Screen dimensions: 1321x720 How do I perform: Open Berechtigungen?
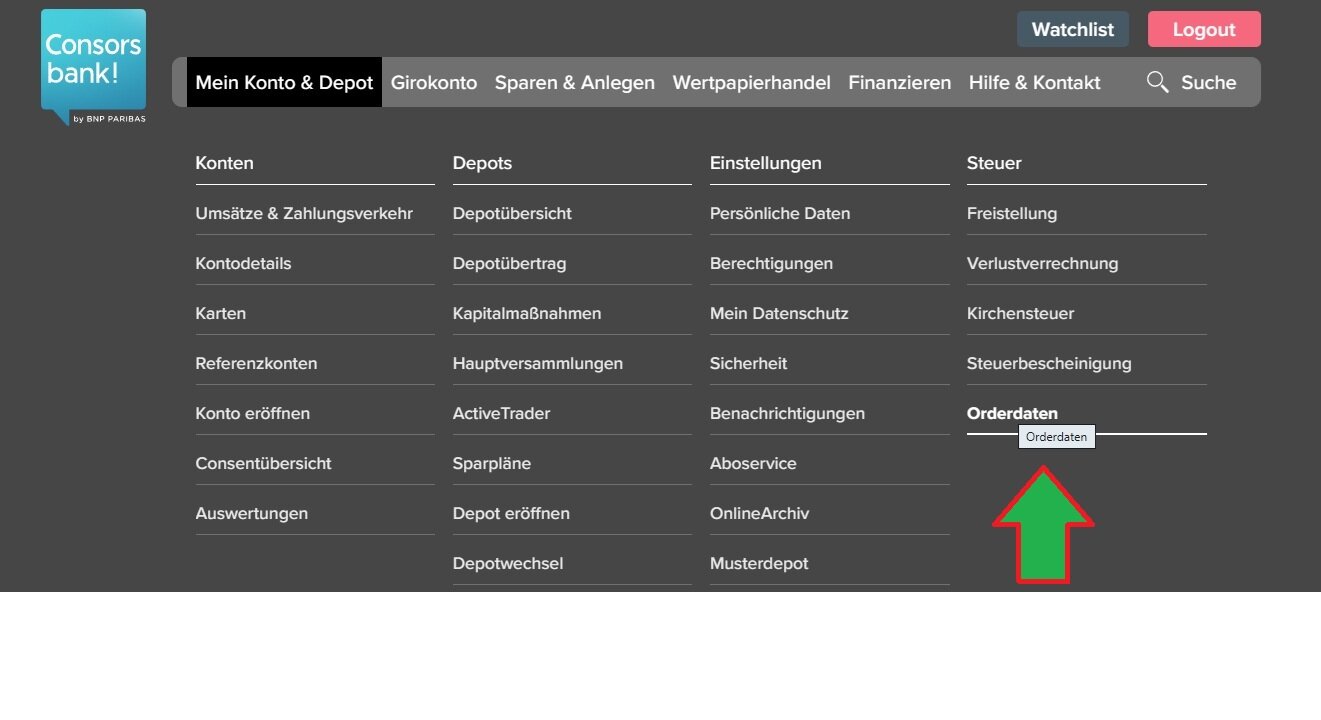(771, 263)
